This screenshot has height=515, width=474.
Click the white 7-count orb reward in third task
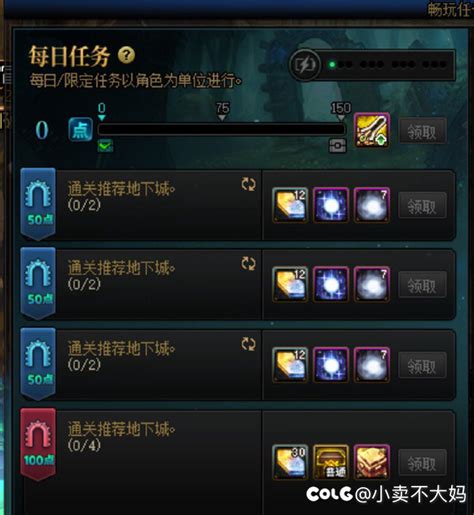(372, 365)
